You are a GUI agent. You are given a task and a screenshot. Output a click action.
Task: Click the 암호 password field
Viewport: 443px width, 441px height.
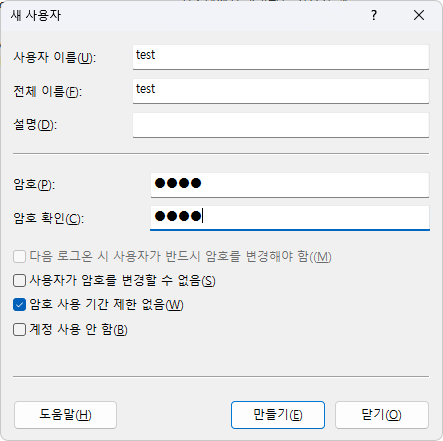290,185
